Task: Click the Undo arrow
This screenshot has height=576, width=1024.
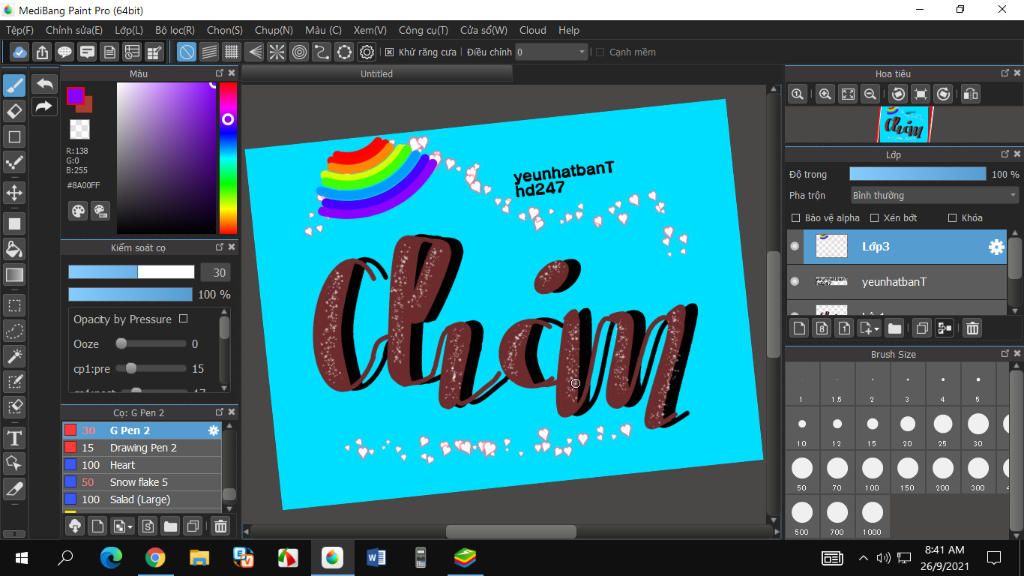Action: click(44, 84)
